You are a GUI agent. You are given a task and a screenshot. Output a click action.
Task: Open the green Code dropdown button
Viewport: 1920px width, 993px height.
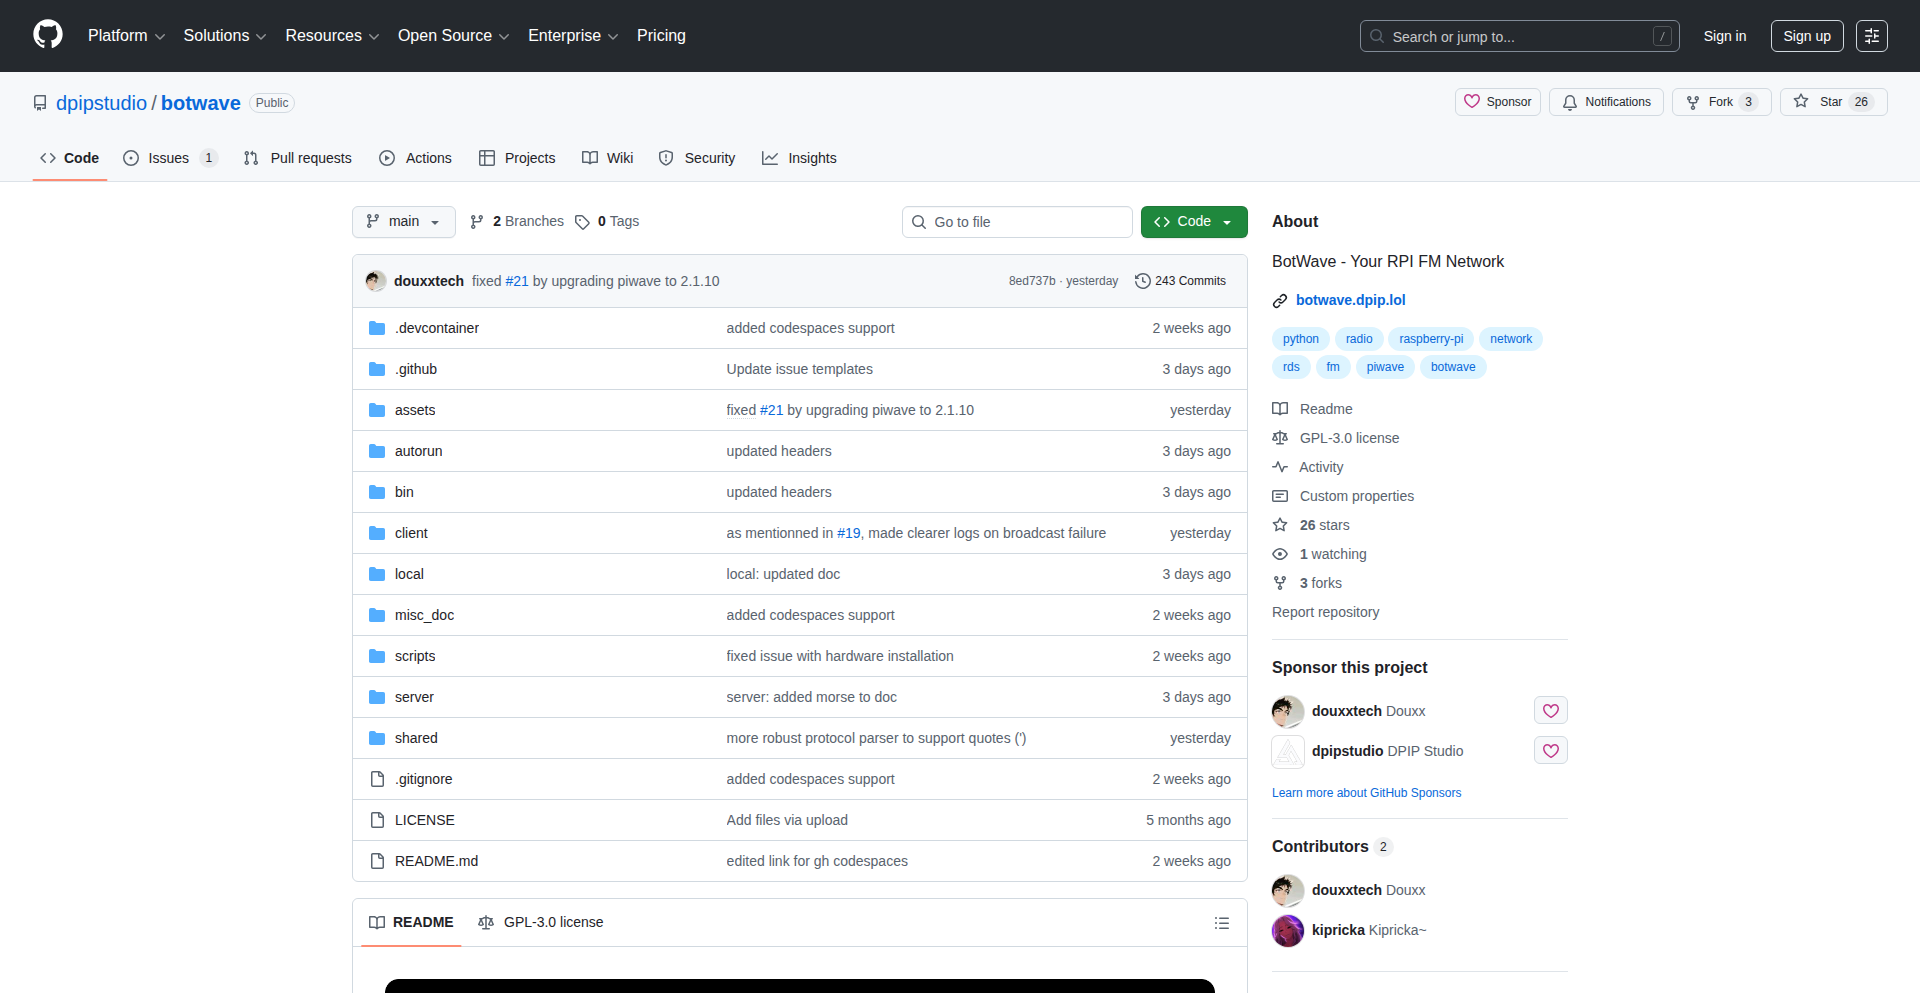tap(1194, 222)
